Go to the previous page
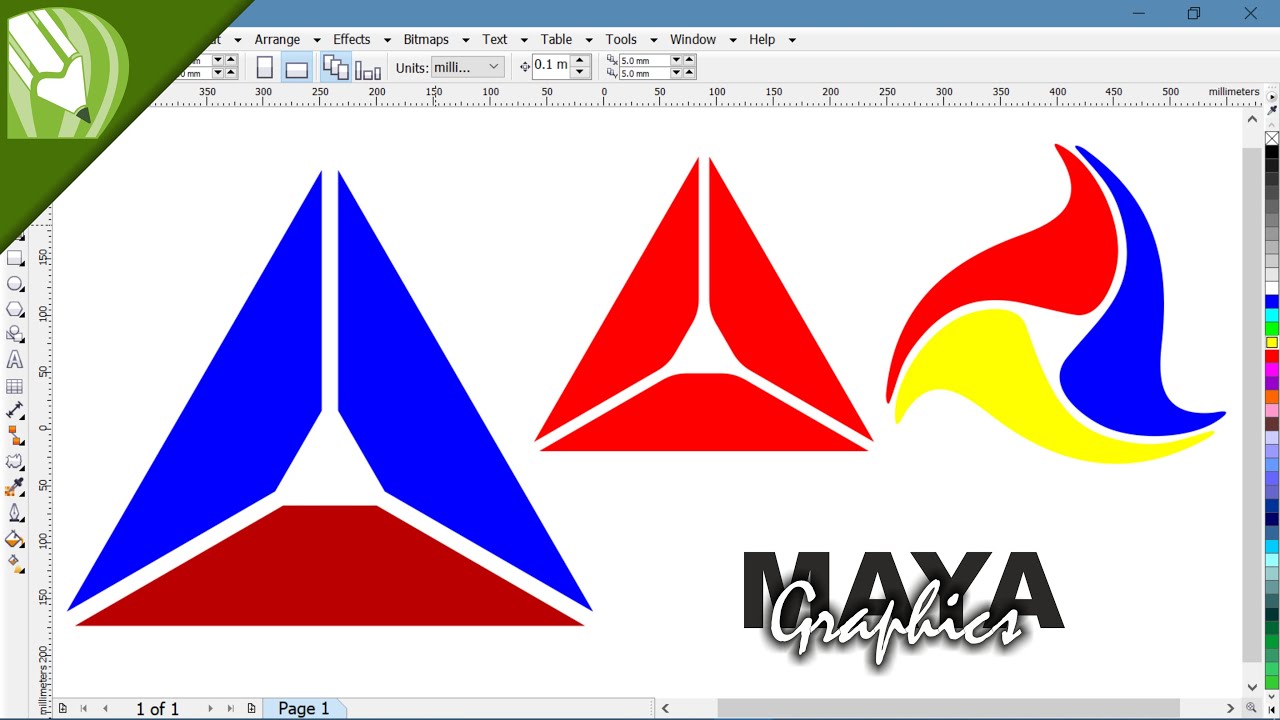 (x=105, y=708)
